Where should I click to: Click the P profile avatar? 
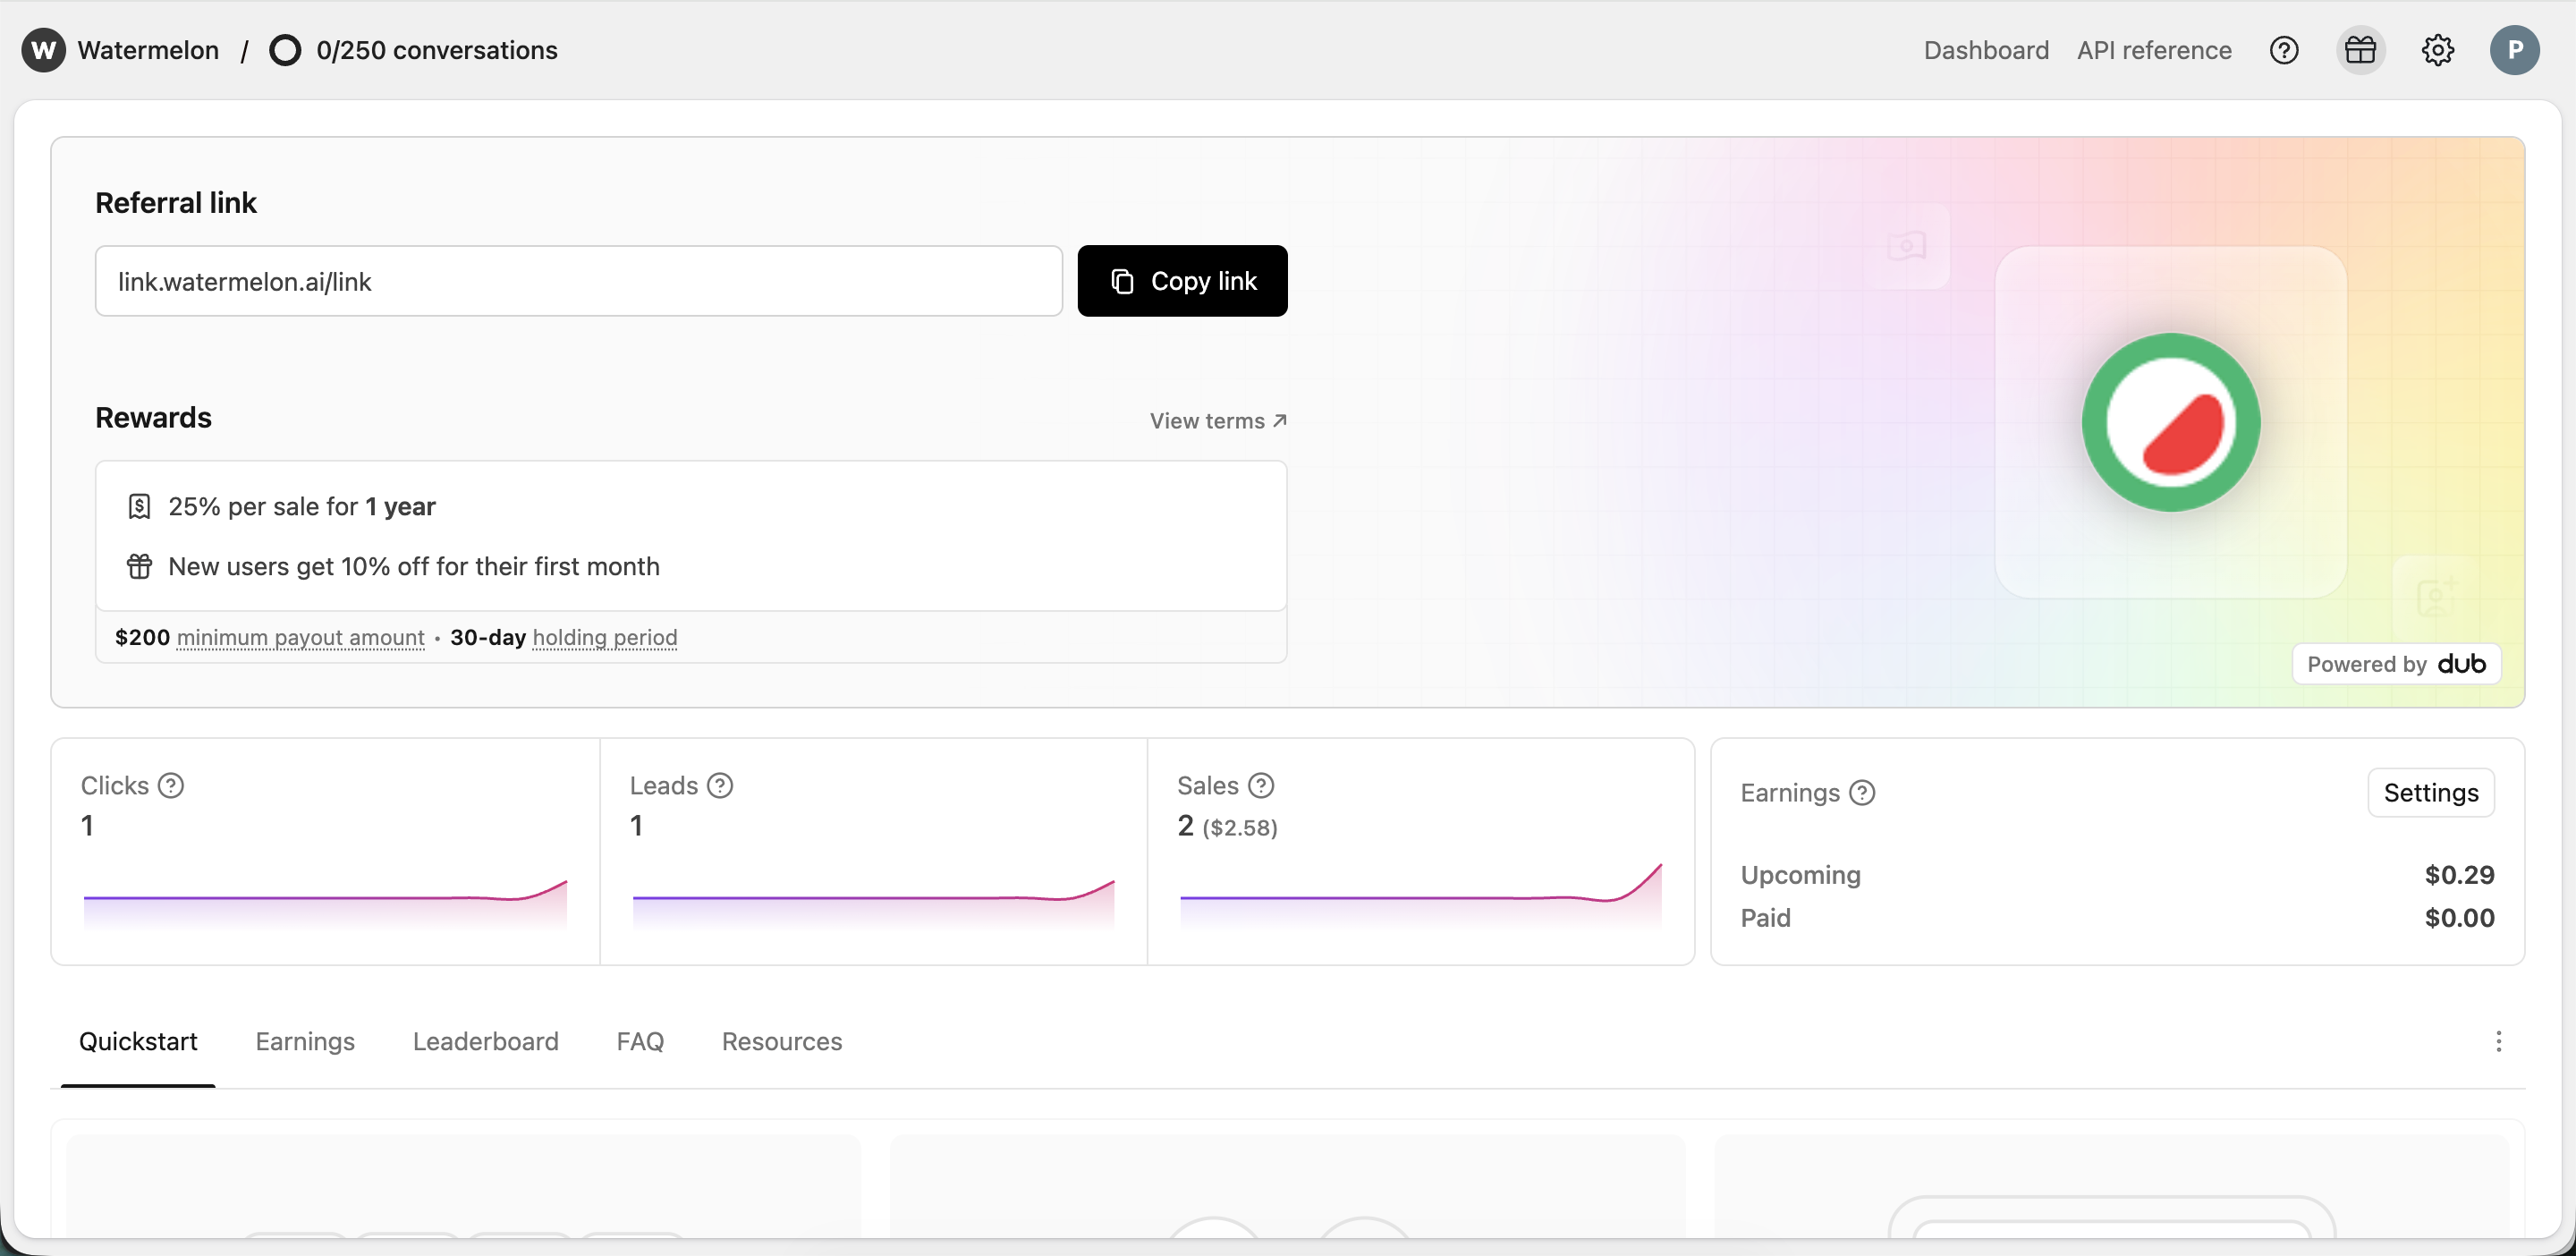point(2514,50)
